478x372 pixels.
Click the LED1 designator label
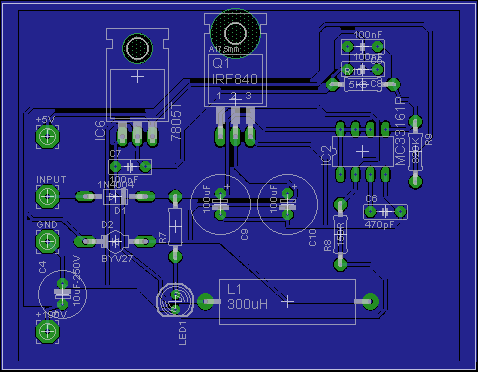click(183, 333)
